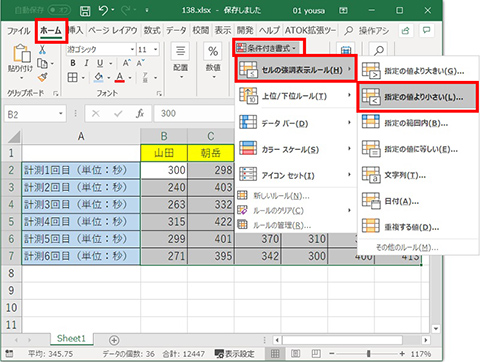
Task: Choose 重複する値 rule option
Action: [x=418, y=227]
